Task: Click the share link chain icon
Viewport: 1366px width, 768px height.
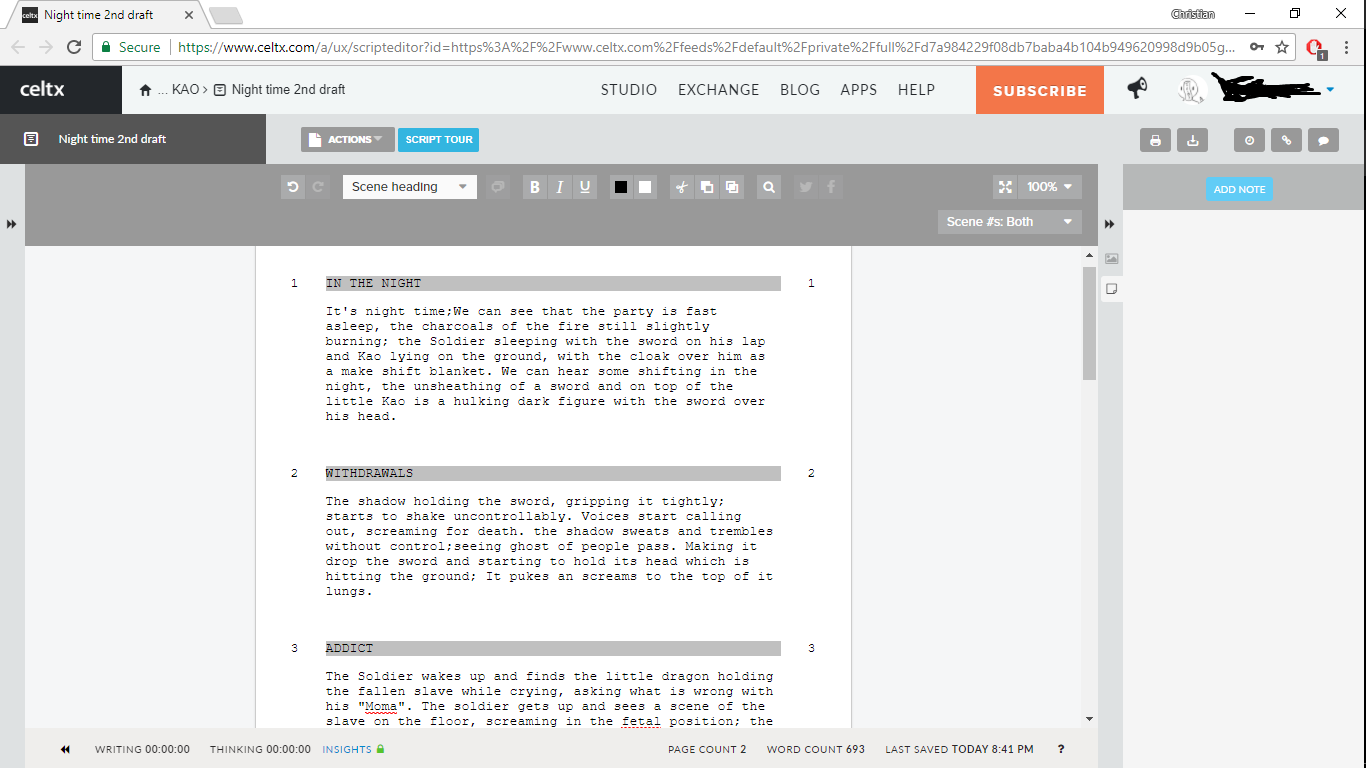Action: (x=1286, y=140)
